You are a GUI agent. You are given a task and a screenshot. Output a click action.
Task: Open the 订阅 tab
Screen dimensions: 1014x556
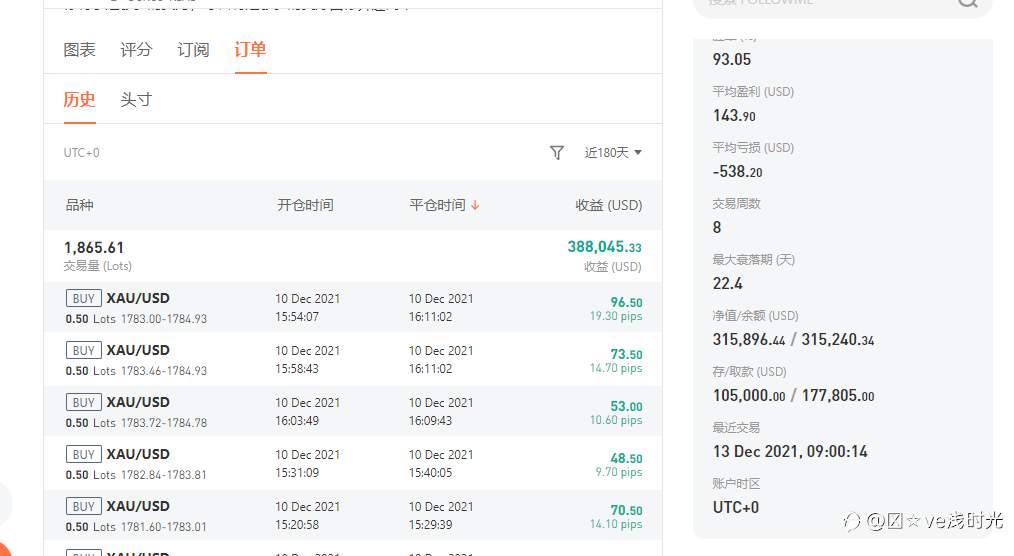pos(193,49)
